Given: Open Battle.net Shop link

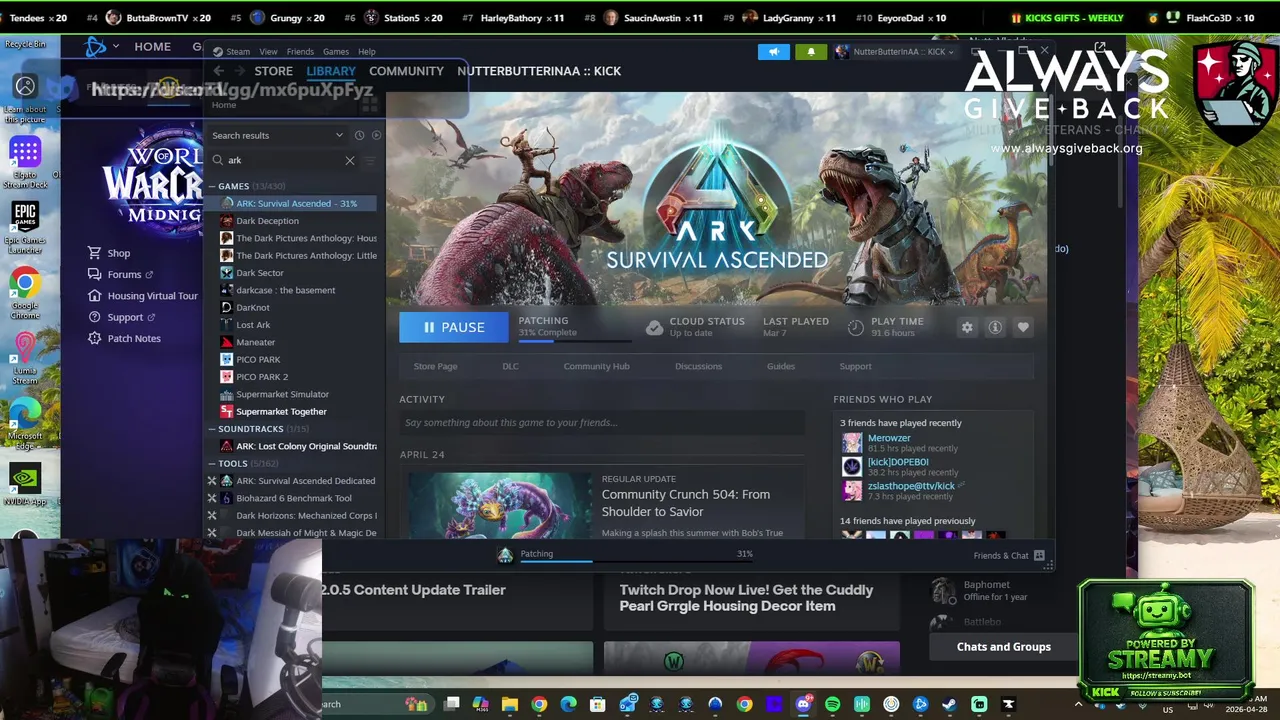Looking at the screenshot, I should (x=119, y=253).
